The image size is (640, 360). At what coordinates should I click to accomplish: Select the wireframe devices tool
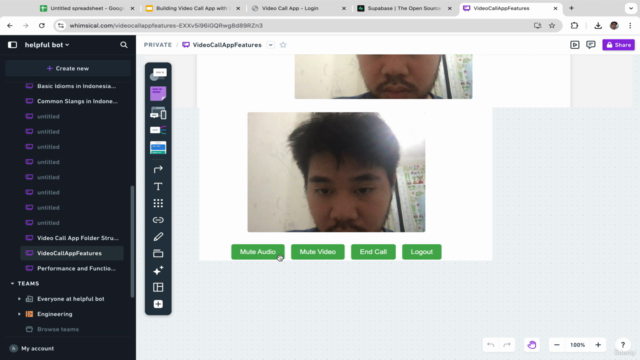[x=158, y=113]
